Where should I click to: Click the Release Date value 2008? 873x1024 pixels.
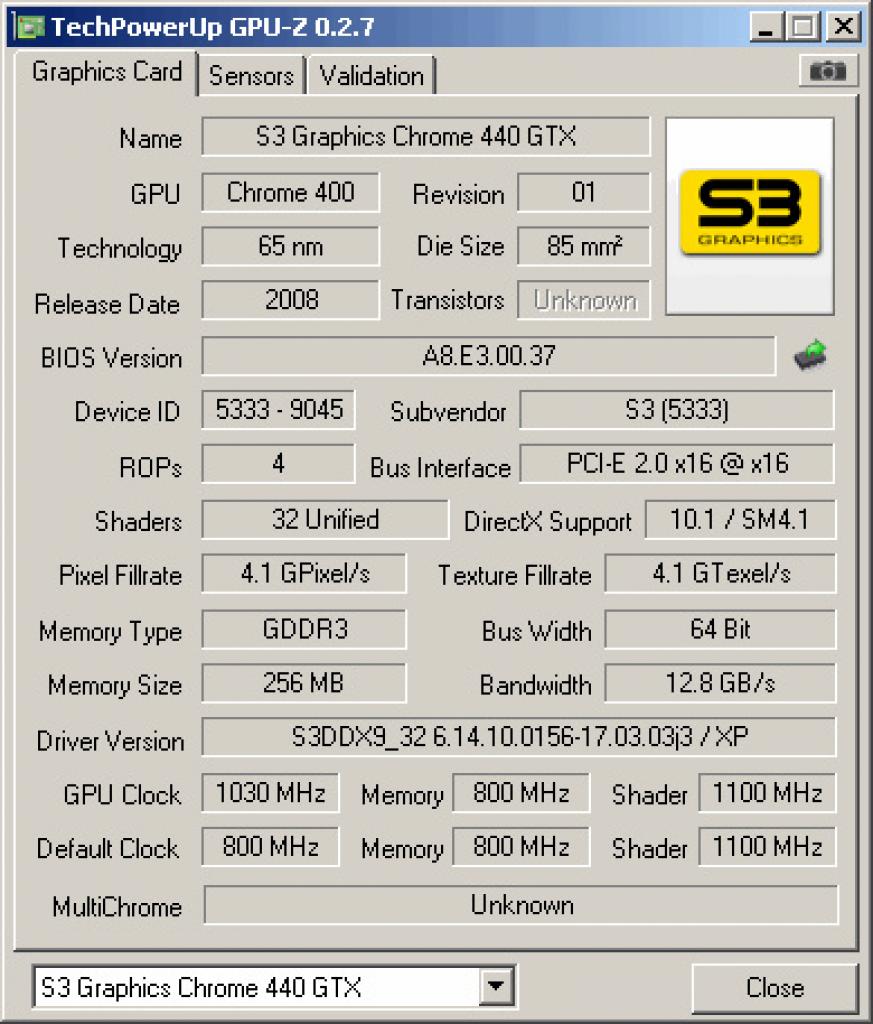point(291,300)
